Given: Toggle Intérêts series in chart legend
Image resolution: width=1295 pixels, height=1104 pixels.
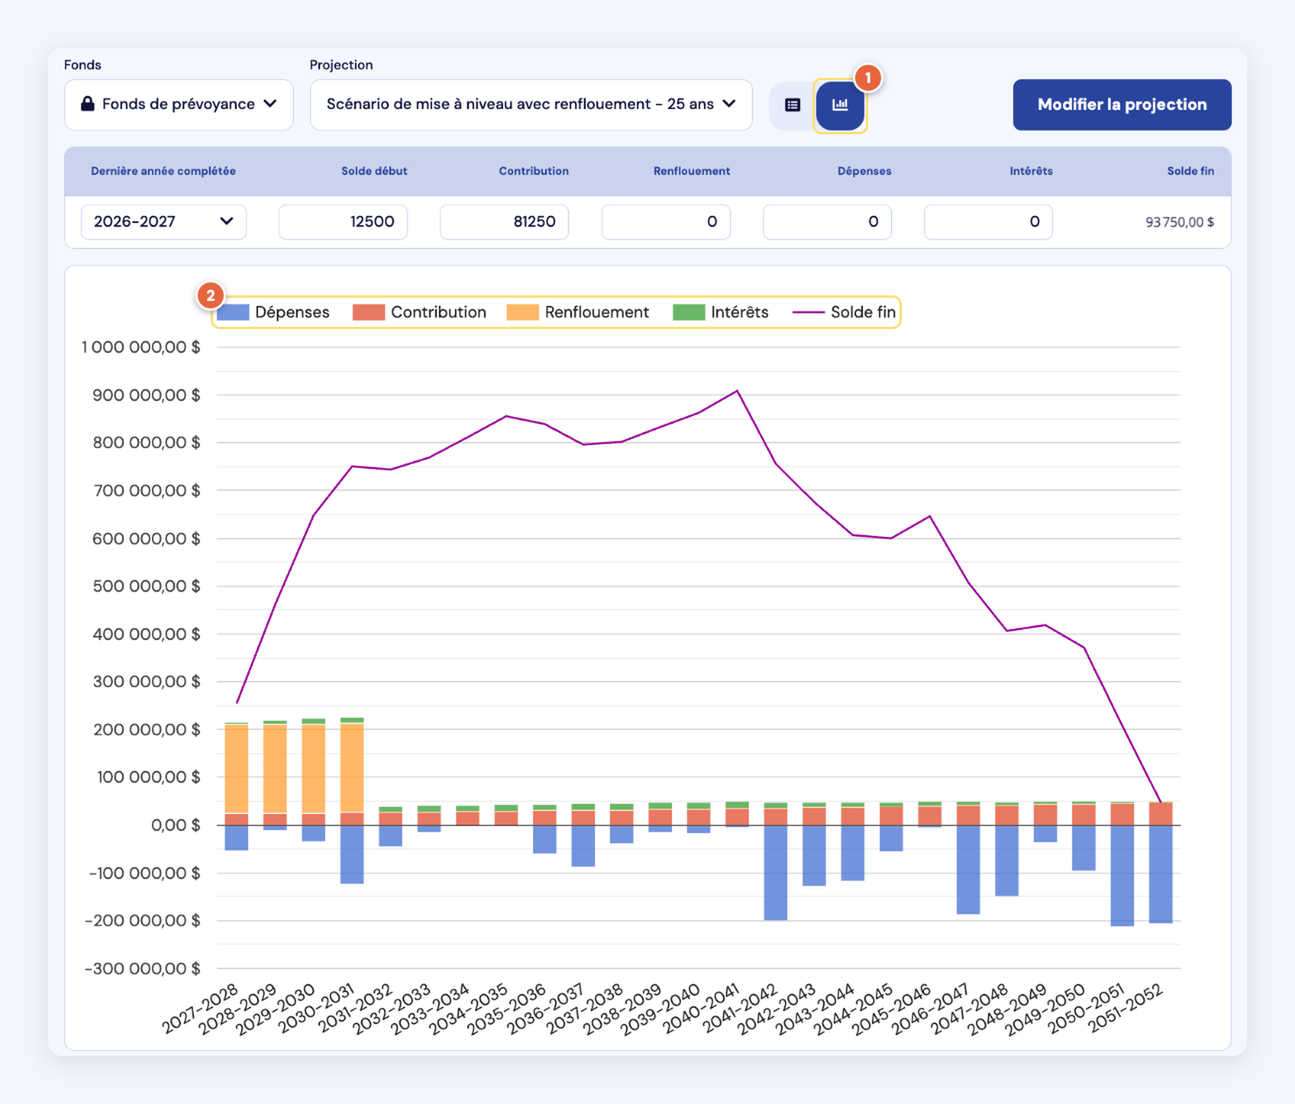Looking at the screenshot, I should 721,313.
